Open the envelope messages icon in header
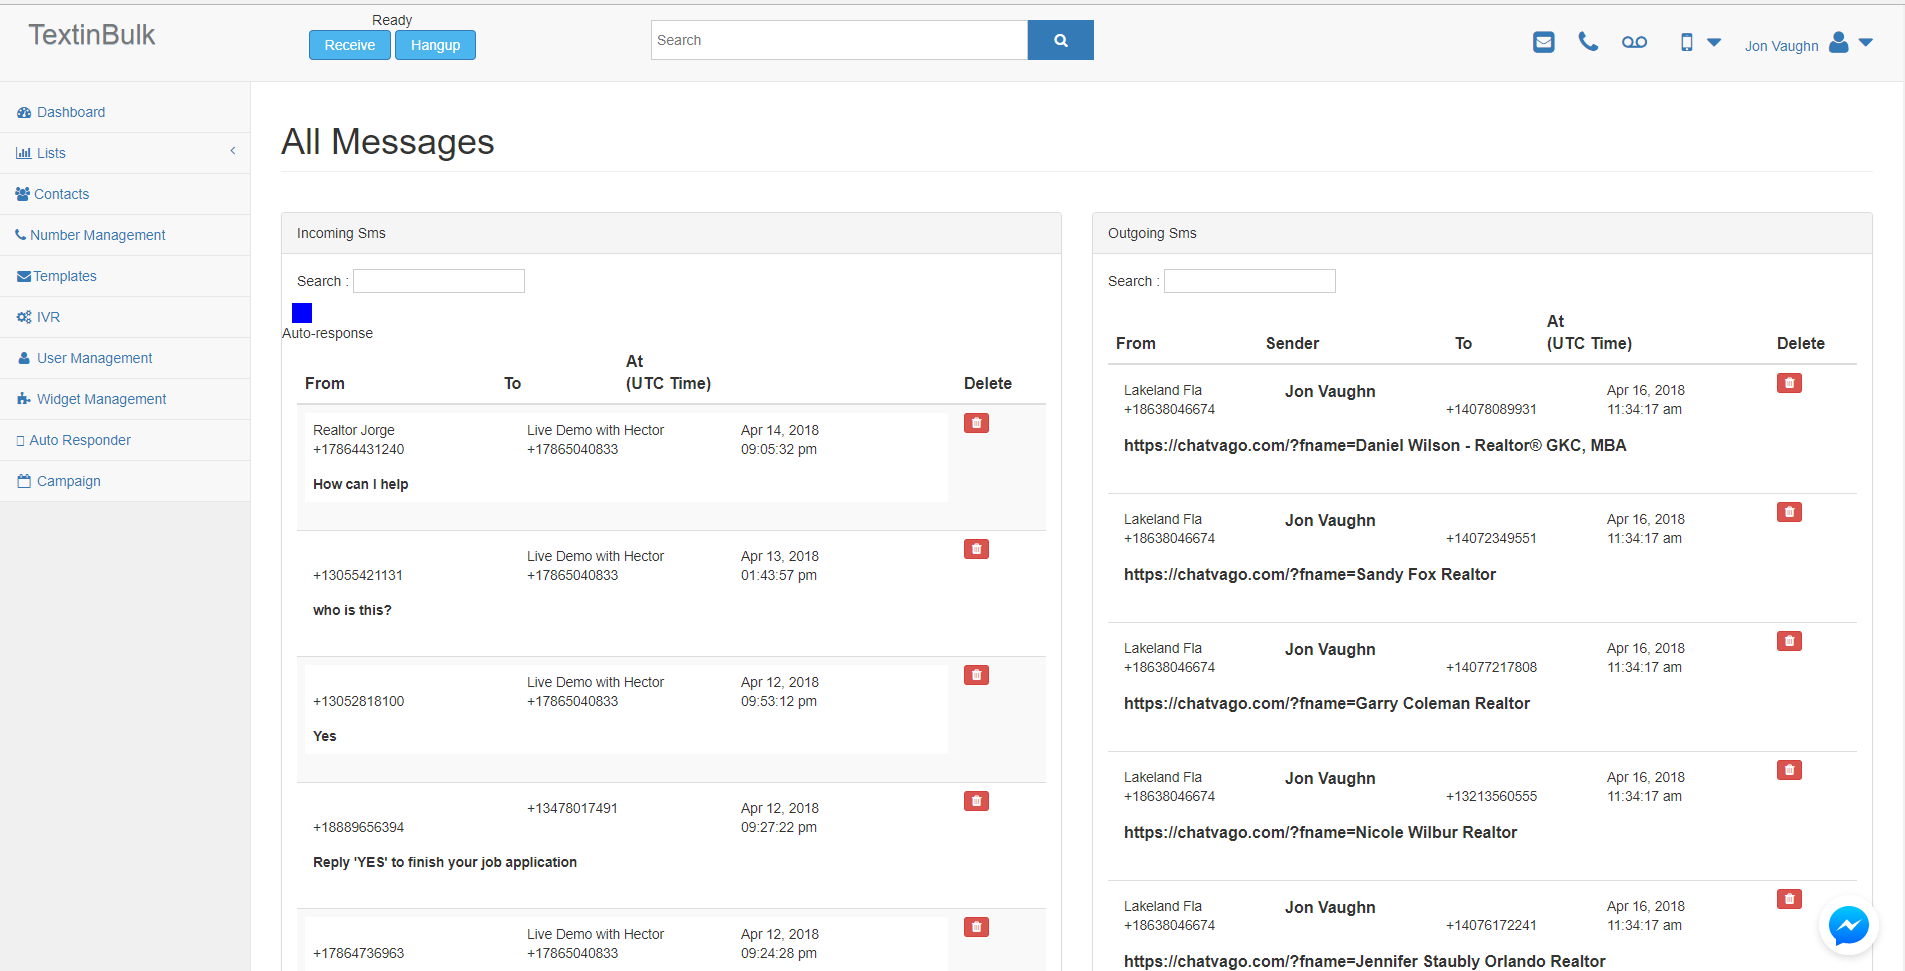 tap(1543, 42)
